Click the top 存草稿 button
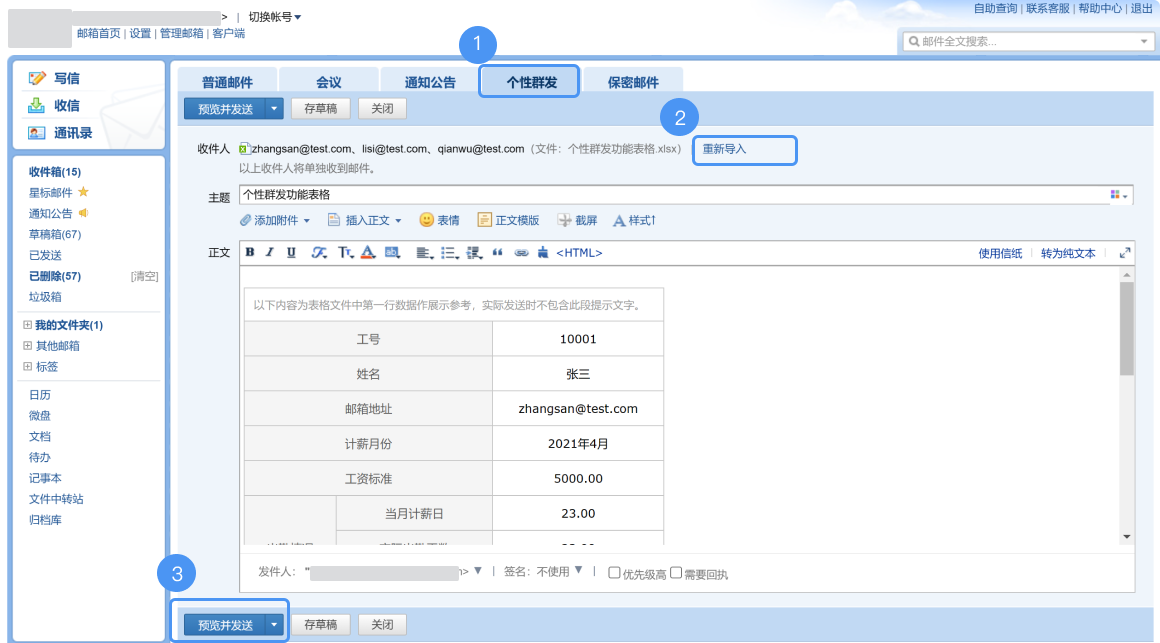The height and width of the screenshot is (643, 1160). click(x=320, y=109)
